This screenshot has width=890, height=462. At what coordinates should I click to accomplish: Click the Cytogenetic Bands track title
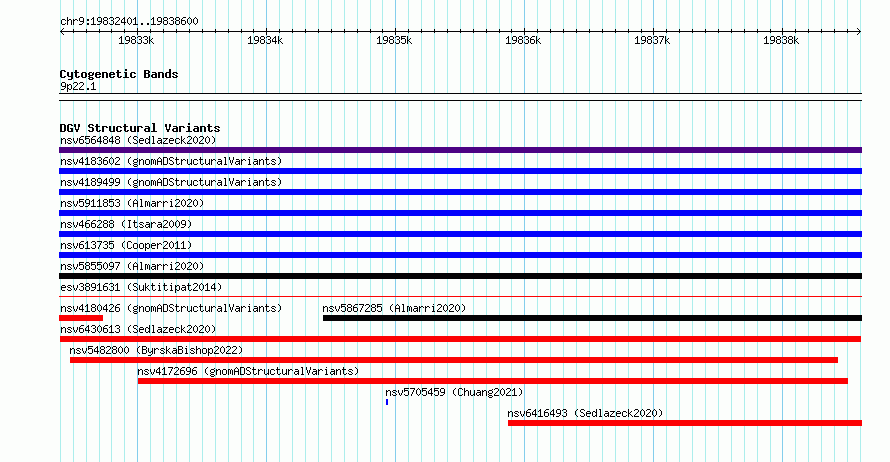(119, 74)
